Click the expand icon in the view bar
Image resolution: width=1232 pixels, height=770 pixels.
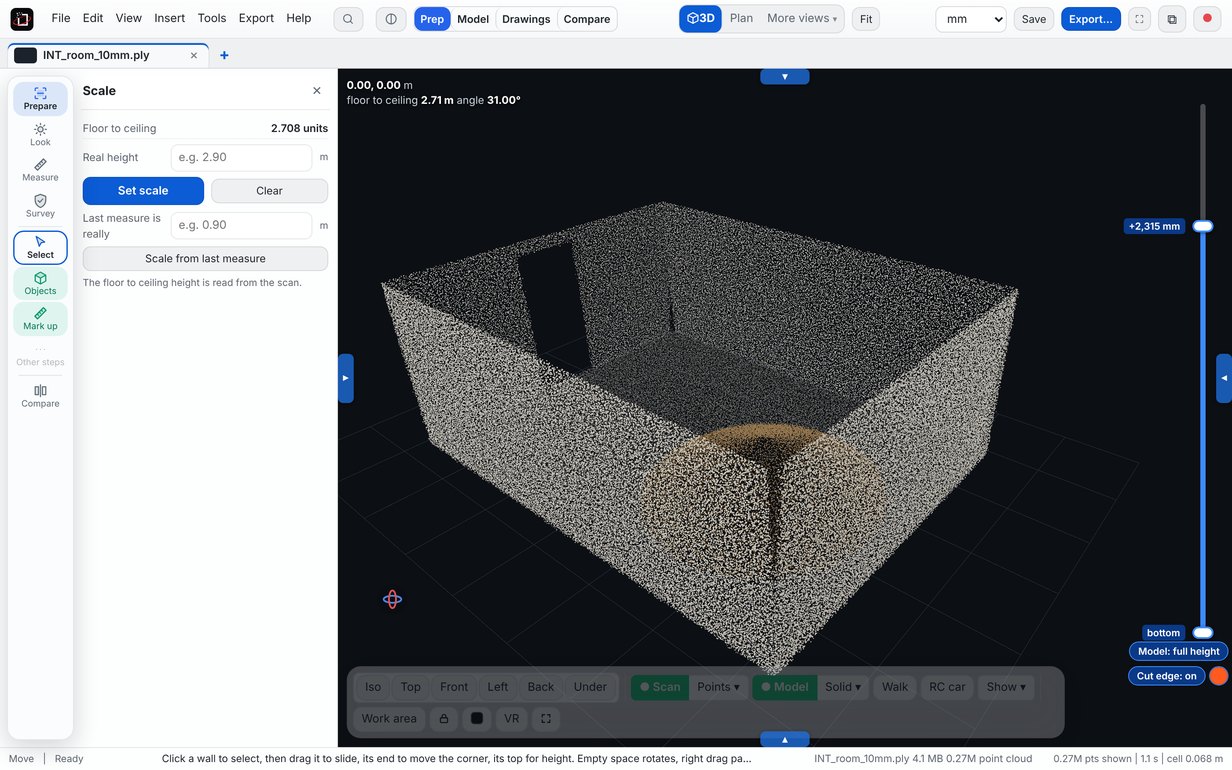point(545,718)
